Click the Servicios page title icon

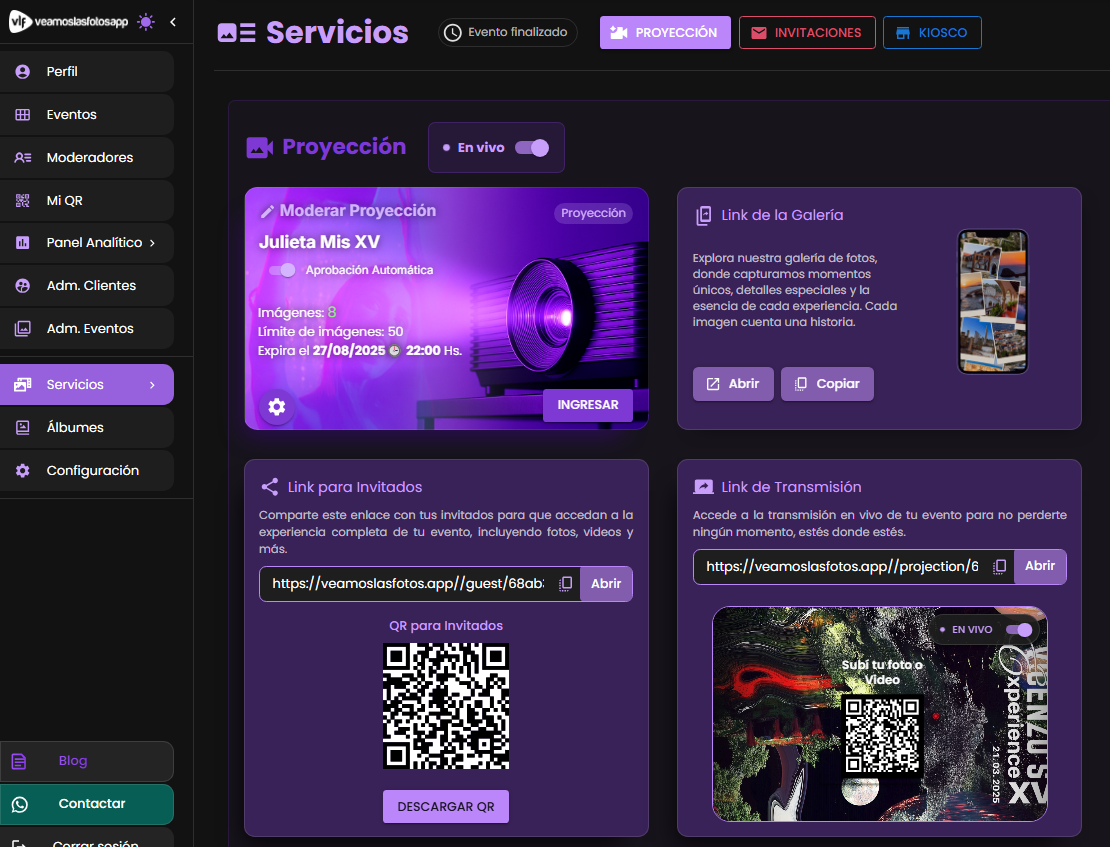click(x=236, y=33)
